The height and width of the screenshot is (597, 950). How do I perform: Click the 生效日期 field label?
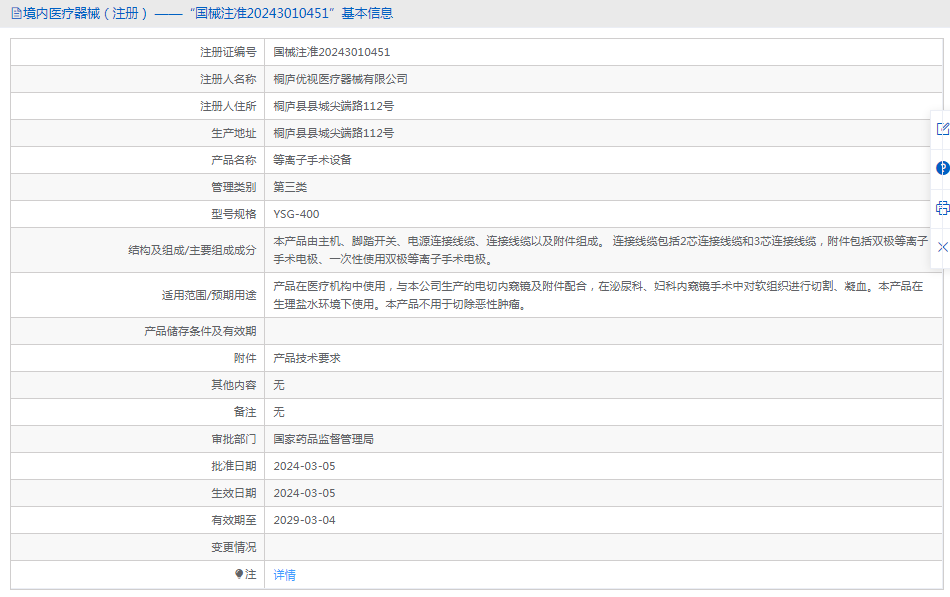[x=234, y=493]
